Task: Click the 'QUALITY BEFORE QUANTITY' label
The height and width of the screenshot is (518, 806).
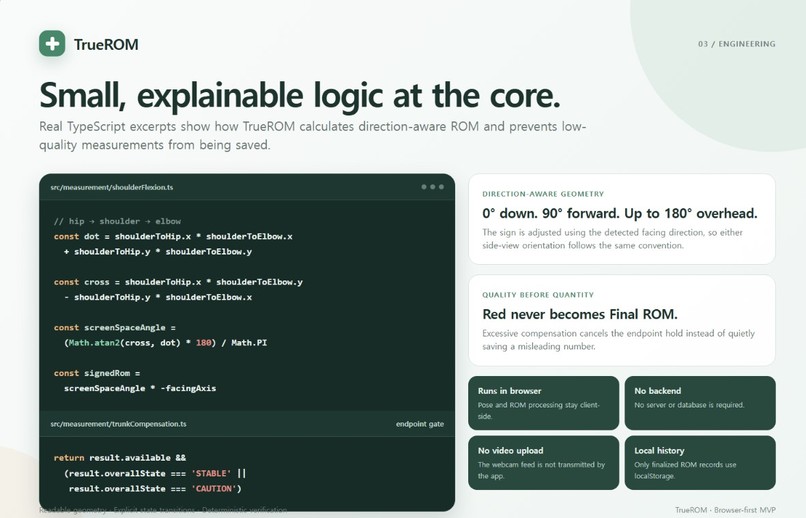Action: point(538,295)
